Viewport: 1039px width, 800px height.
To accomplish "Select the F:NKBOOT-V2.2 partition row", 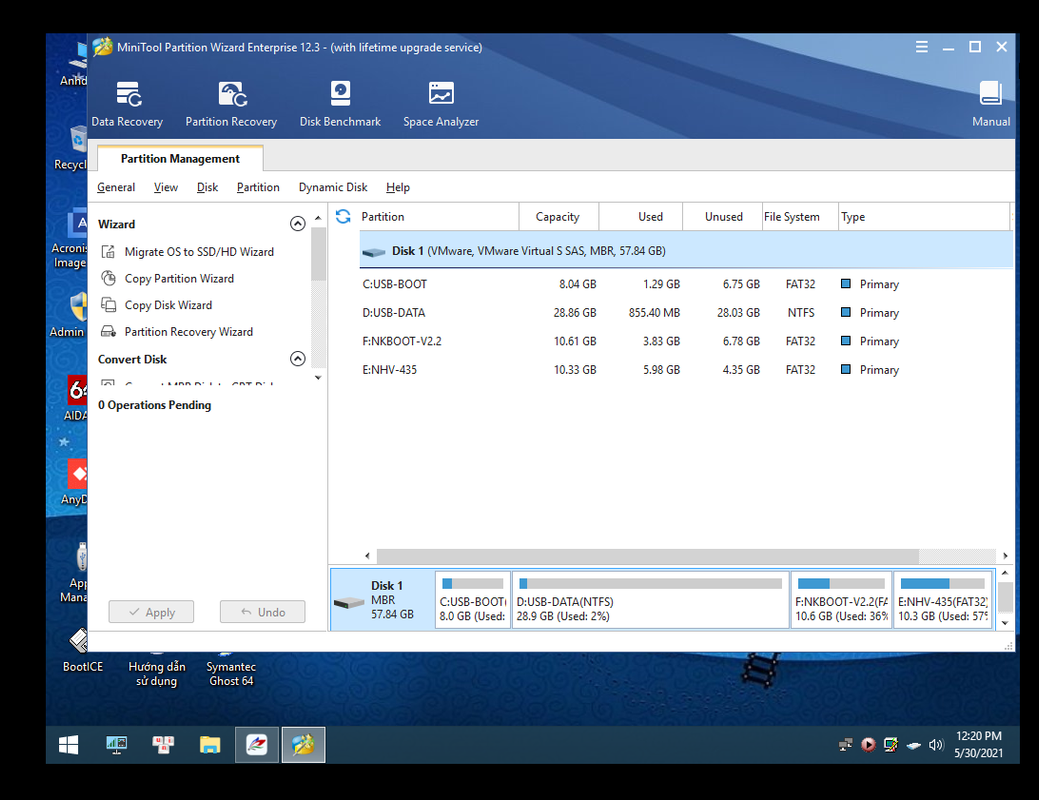I will (x=686, y=341).
